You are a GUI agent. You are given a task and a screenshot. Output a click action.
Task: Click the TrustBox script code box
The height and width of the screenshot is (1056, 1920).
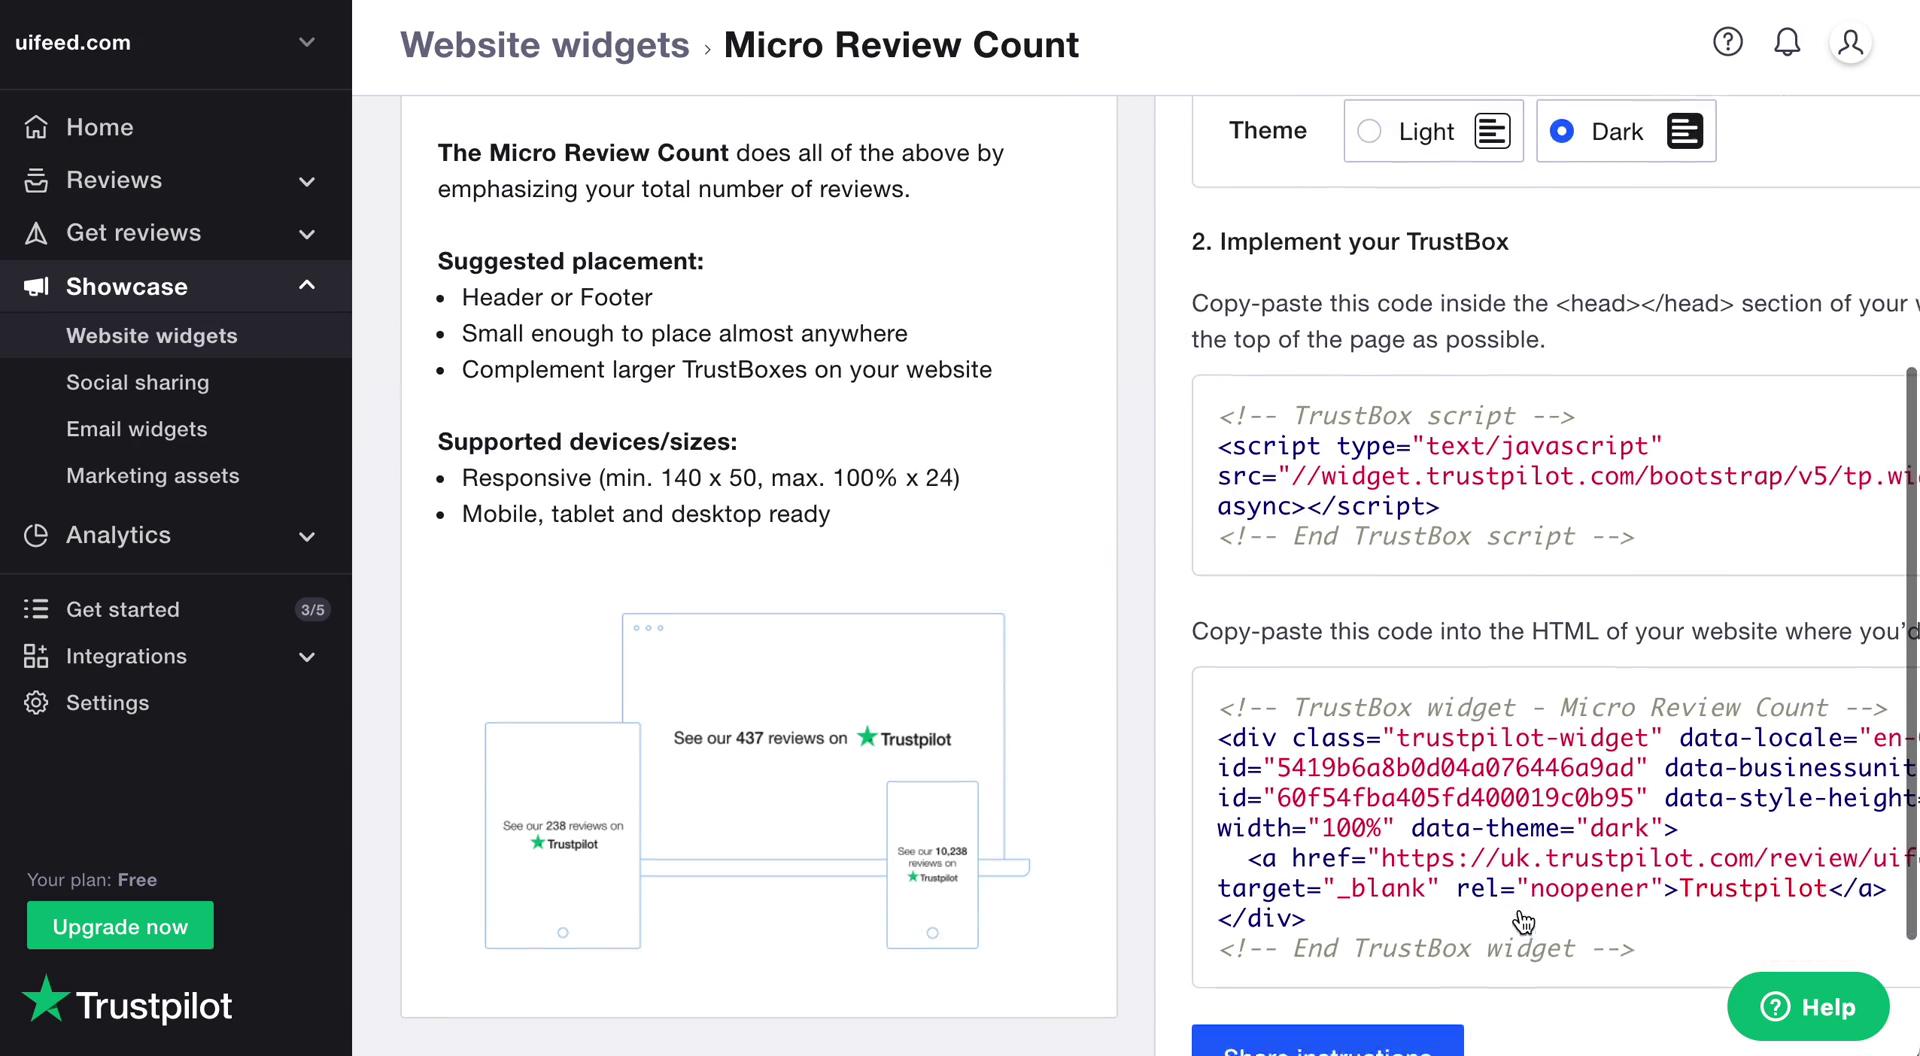[x=1555, y=475]
